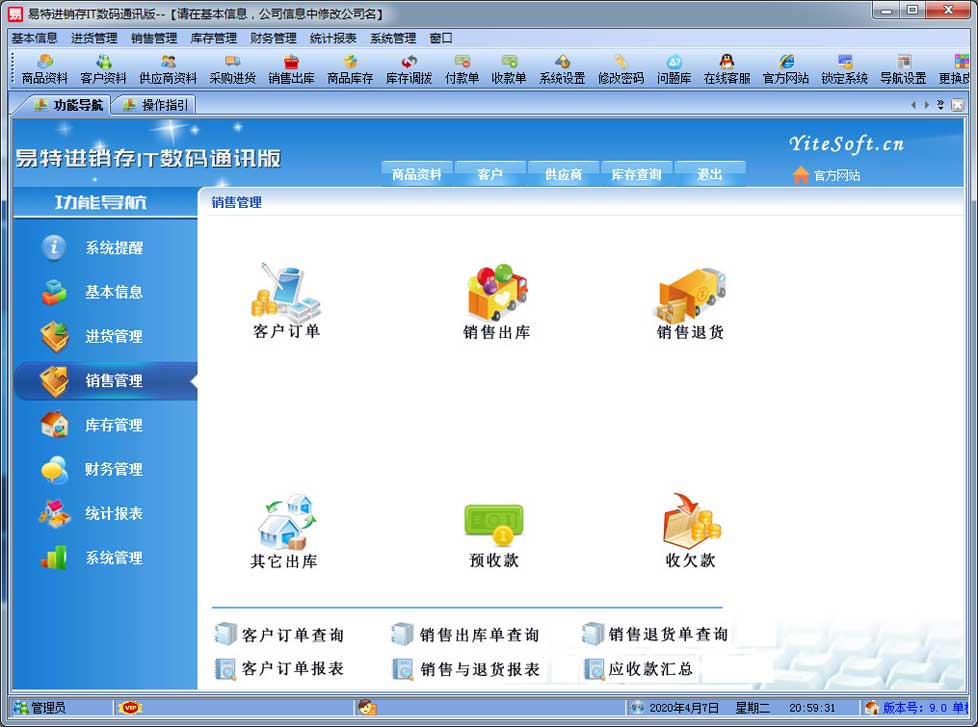
Task: Click the 库存查询 button in the banner
Action: [x=636, y=174]
